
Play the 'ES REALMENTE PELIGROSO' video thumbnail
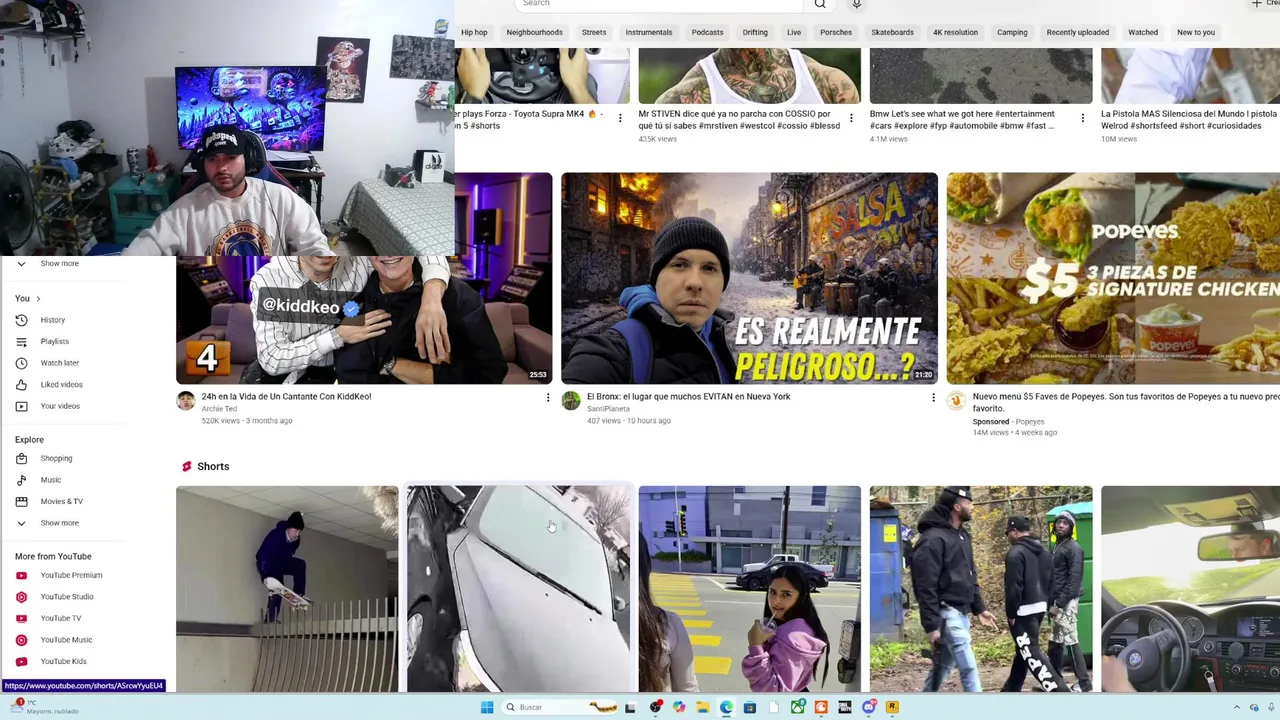point(749,278)
